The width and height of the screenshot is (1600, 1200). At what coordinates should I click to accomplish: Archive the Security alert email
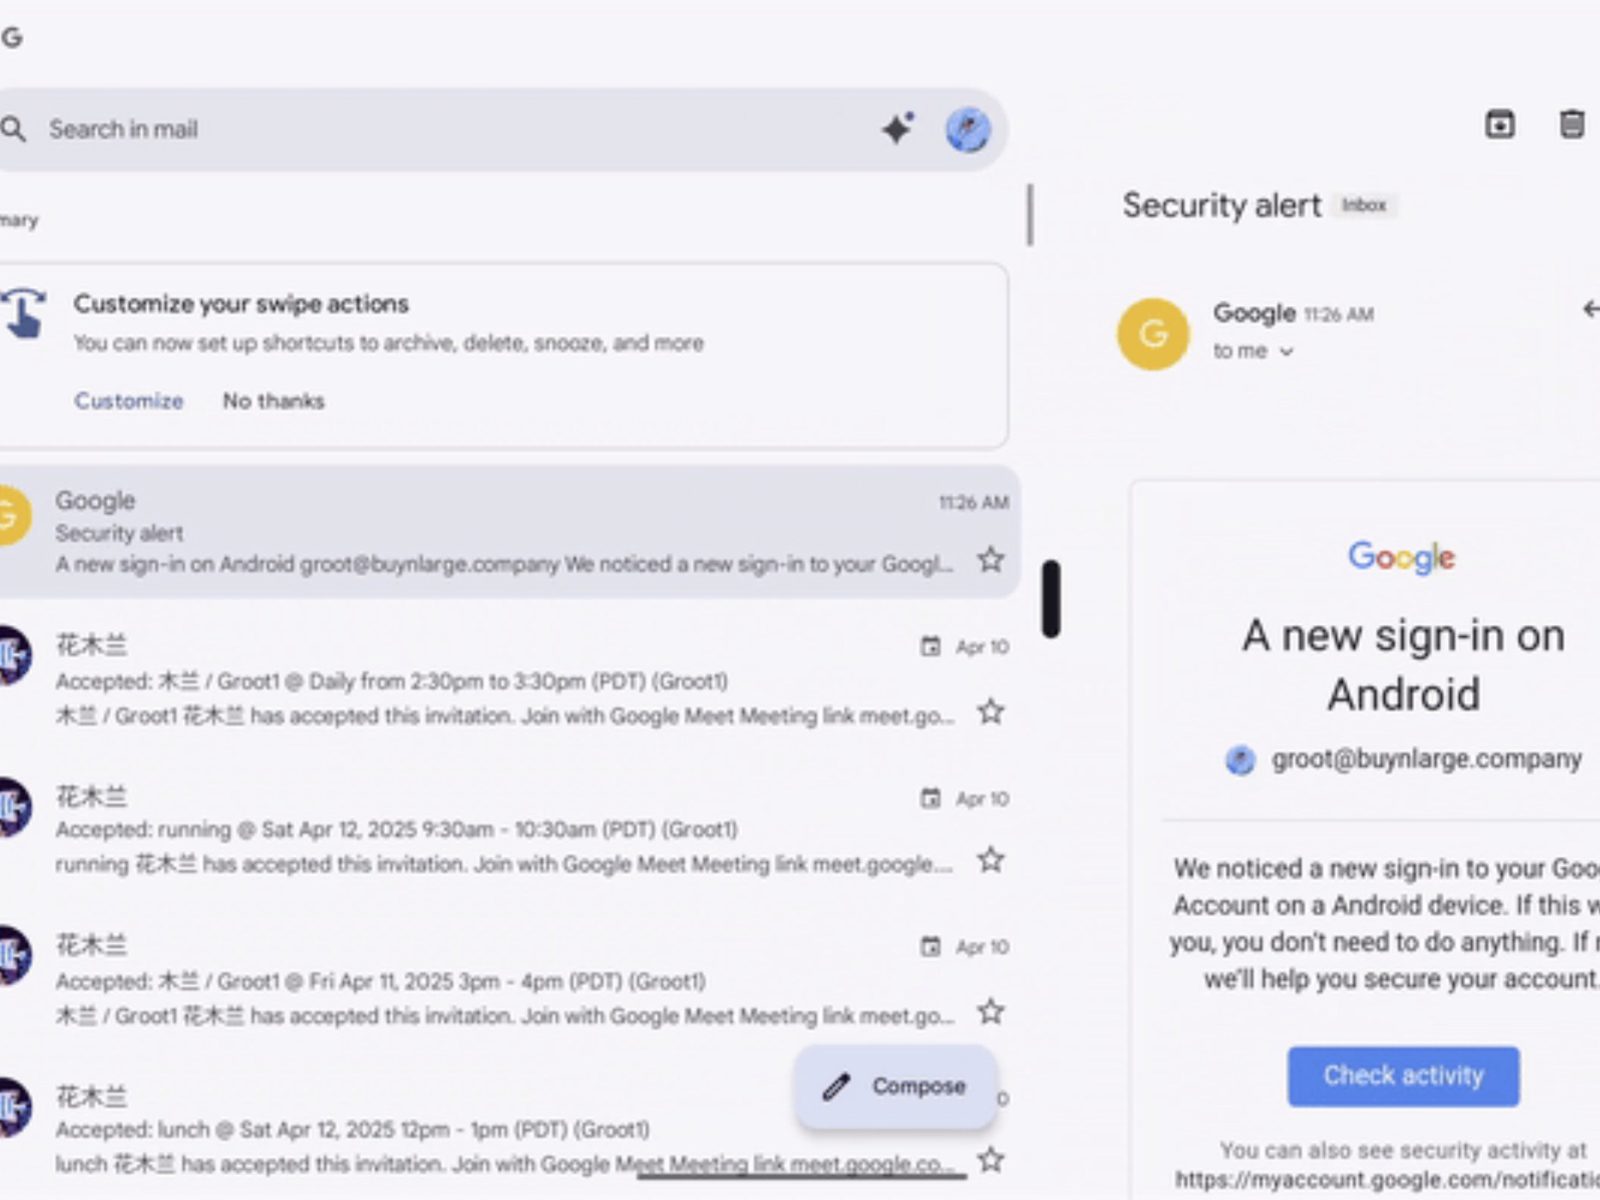(1499, 124)
